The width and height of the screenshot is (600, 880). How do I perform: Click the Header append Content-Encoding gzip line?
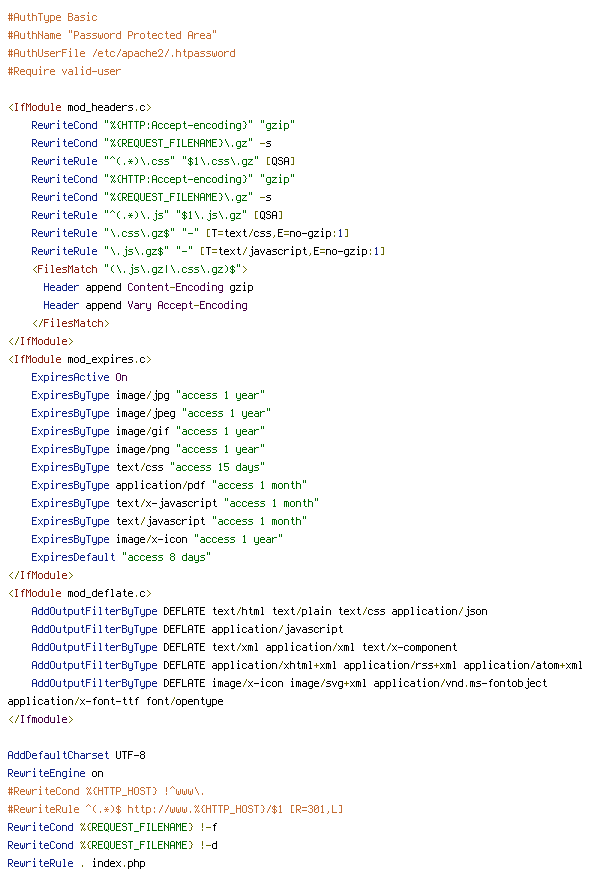pos(148,287)
